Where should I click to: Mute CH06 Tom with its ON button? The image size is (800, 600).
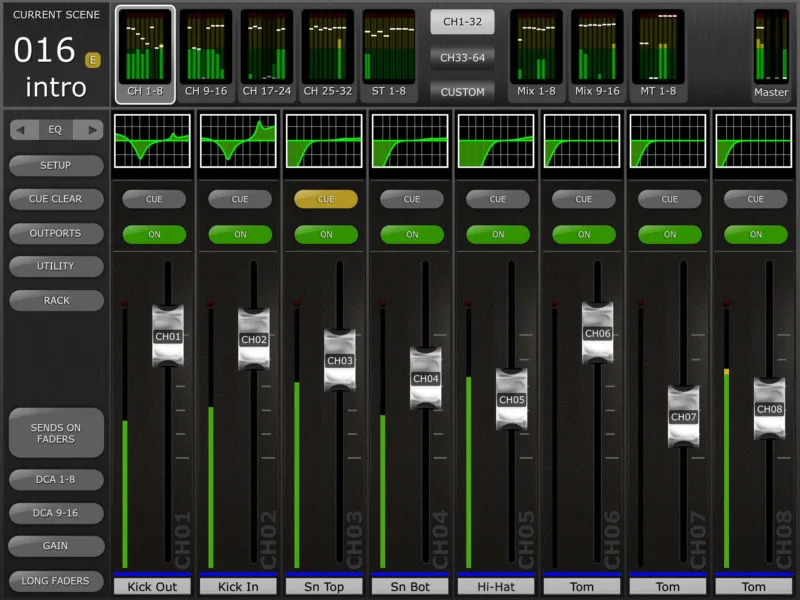coord(584,234)
